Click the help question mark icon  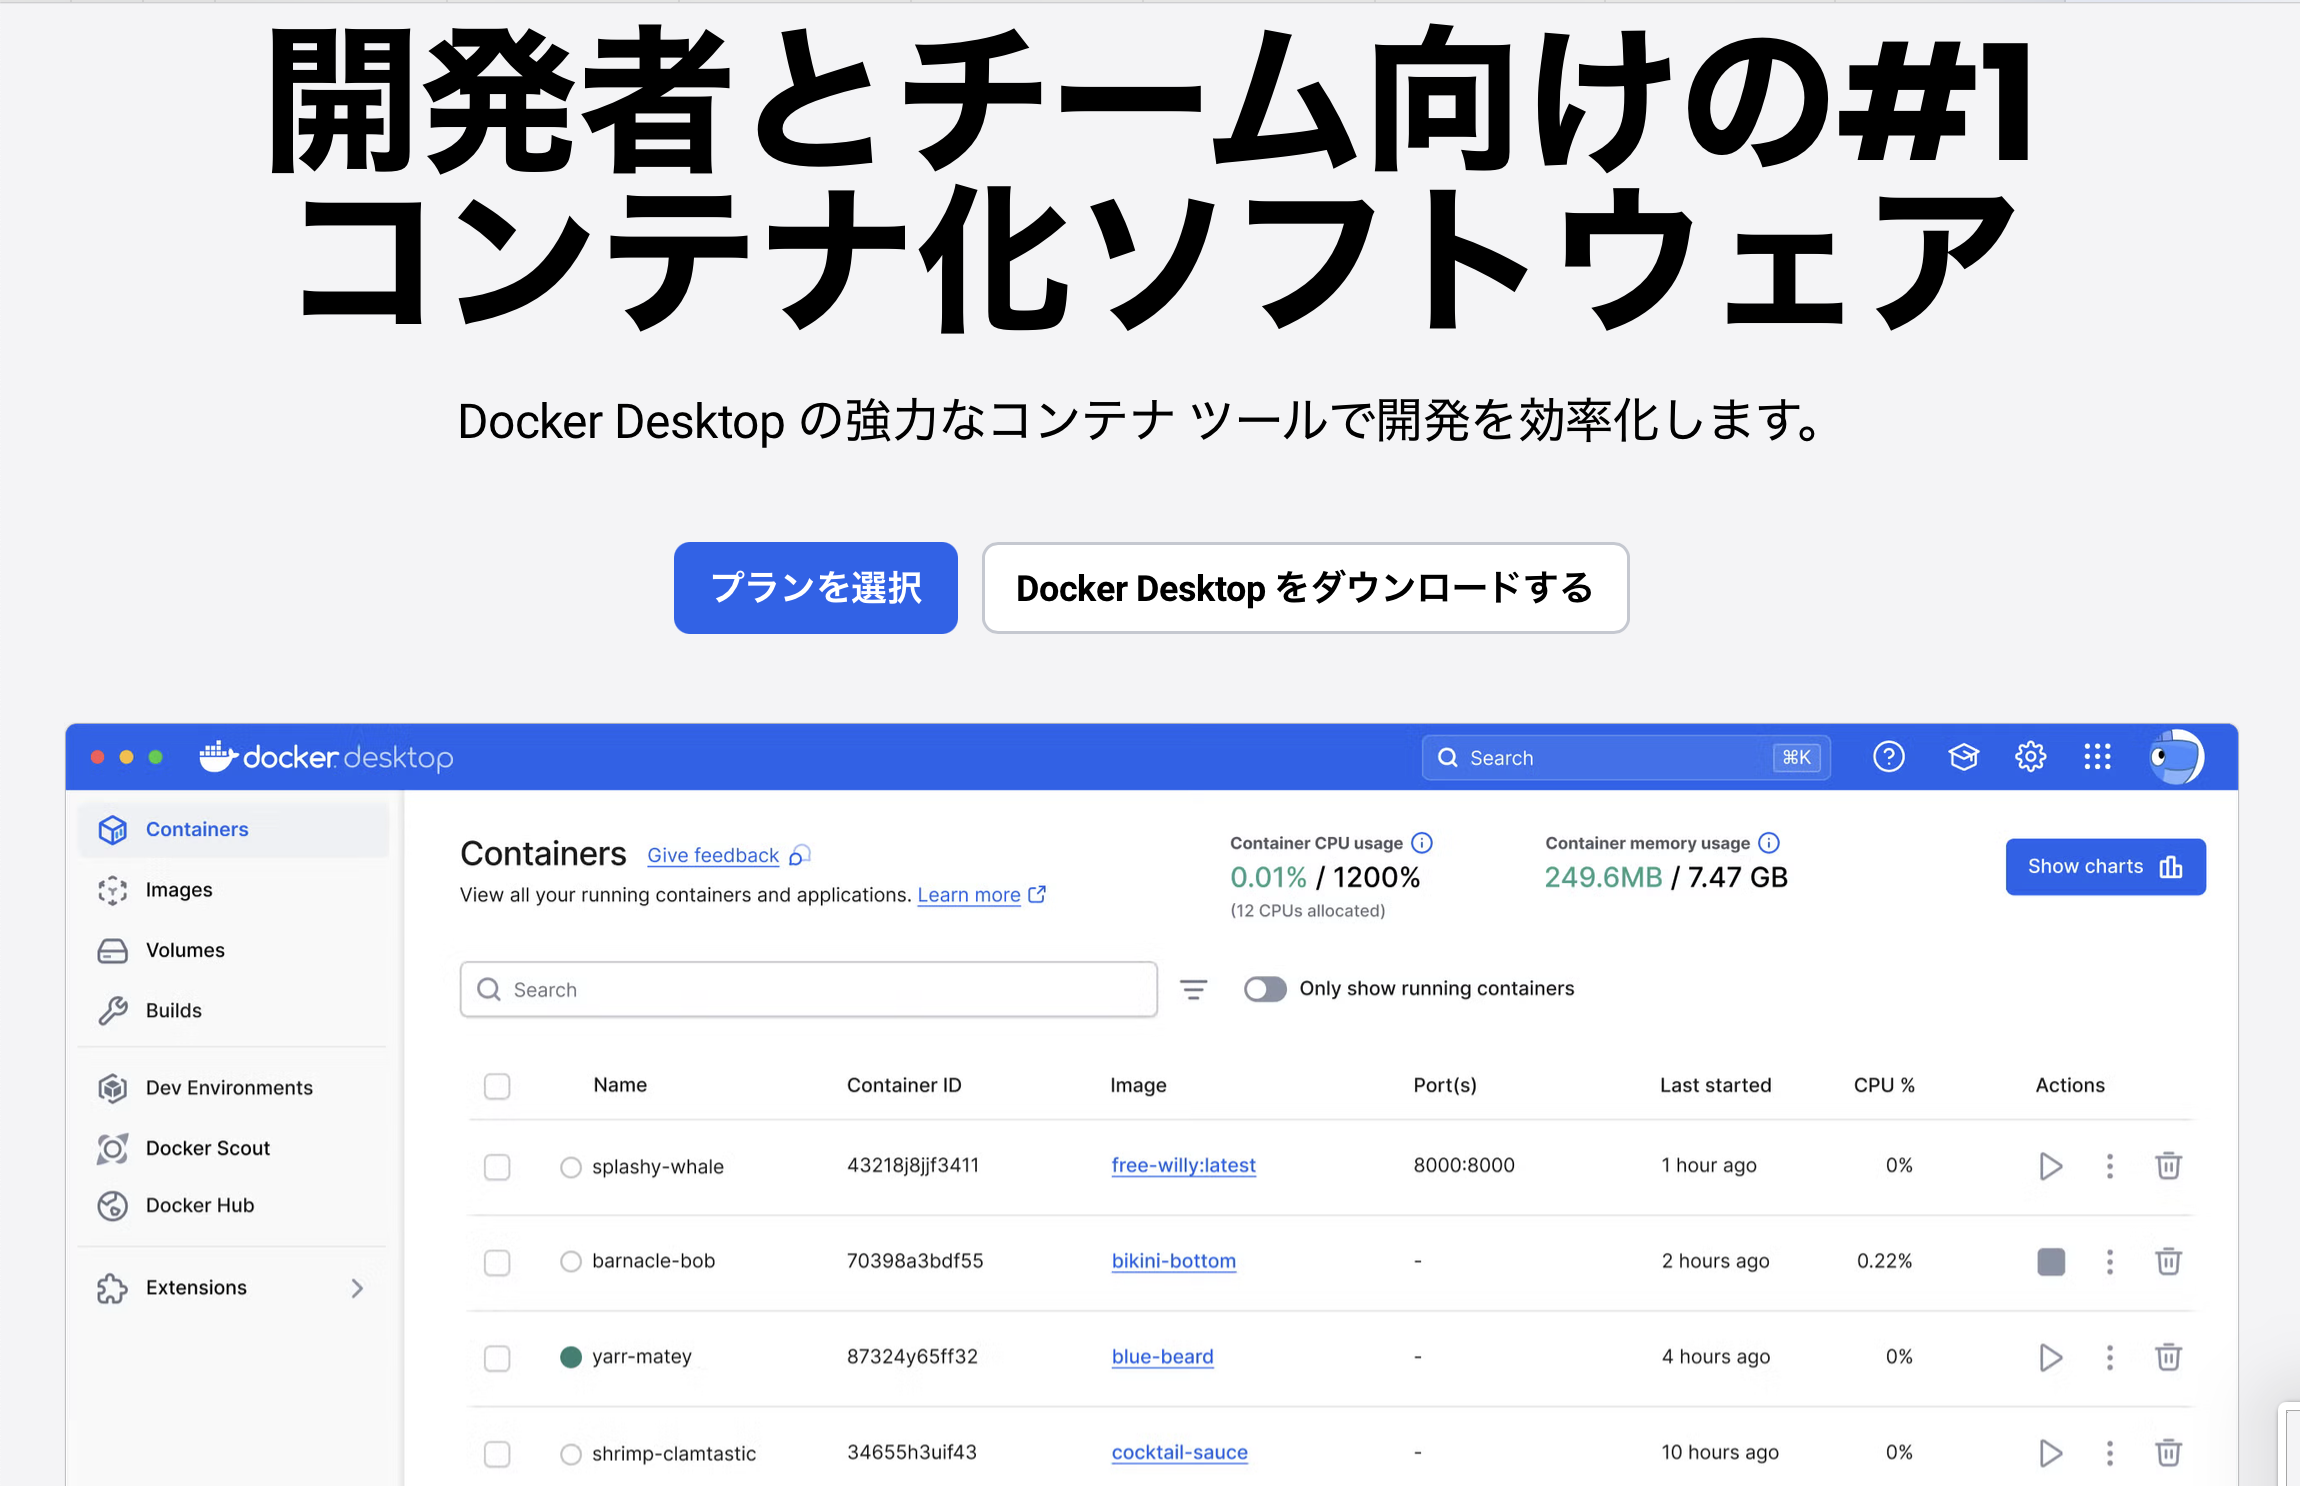(1888, 757)
